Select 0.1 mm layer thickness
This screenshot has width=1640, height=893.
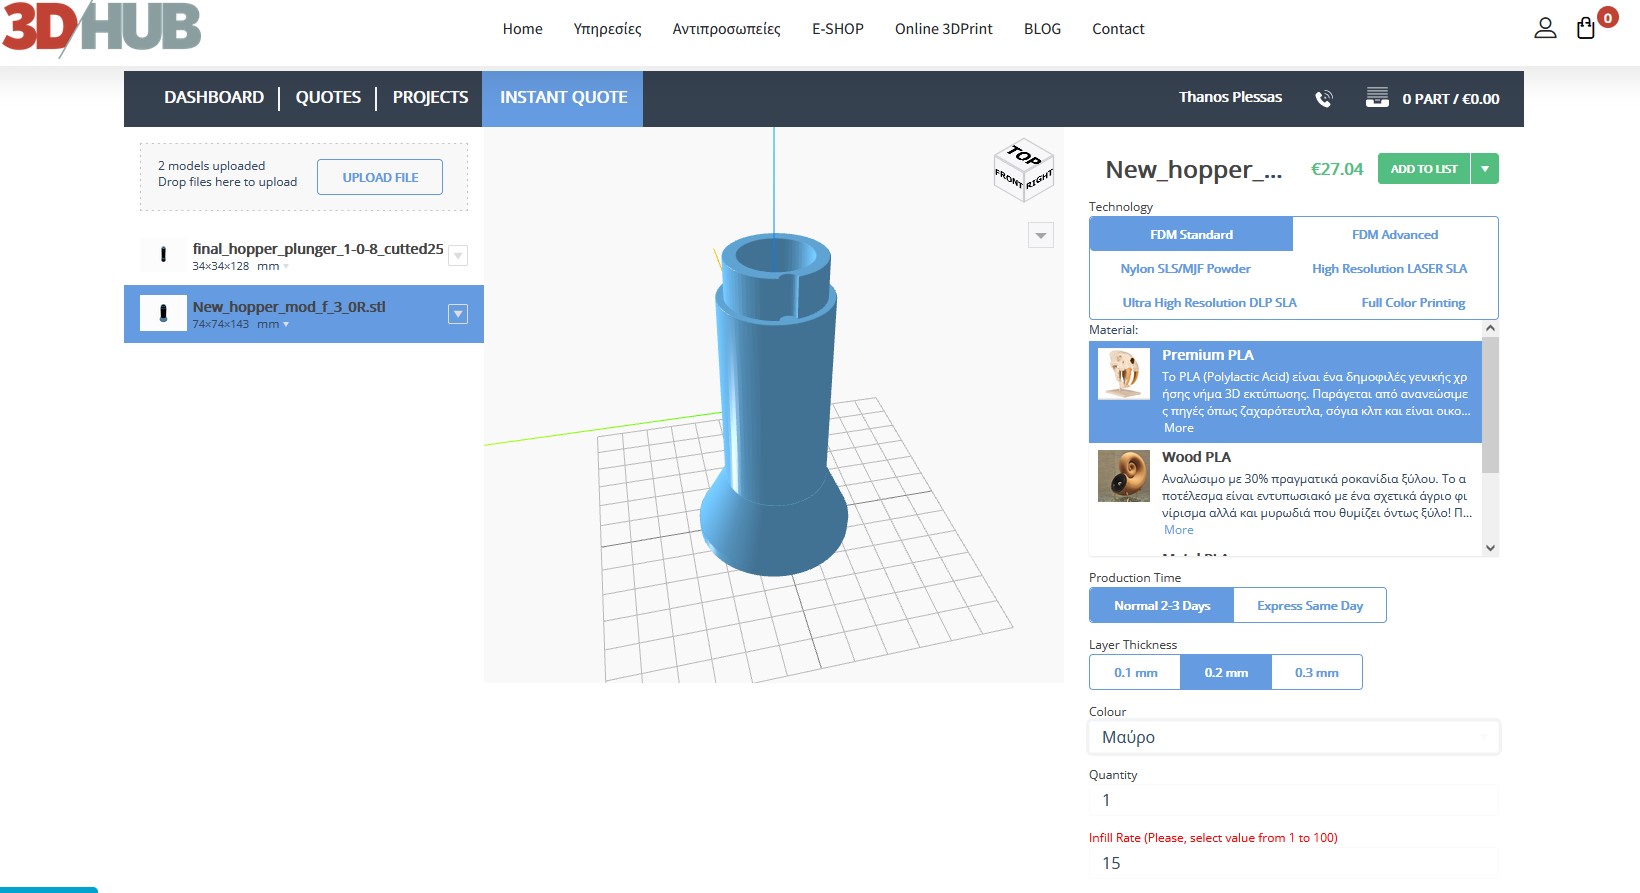click(x=1135, y=672)
